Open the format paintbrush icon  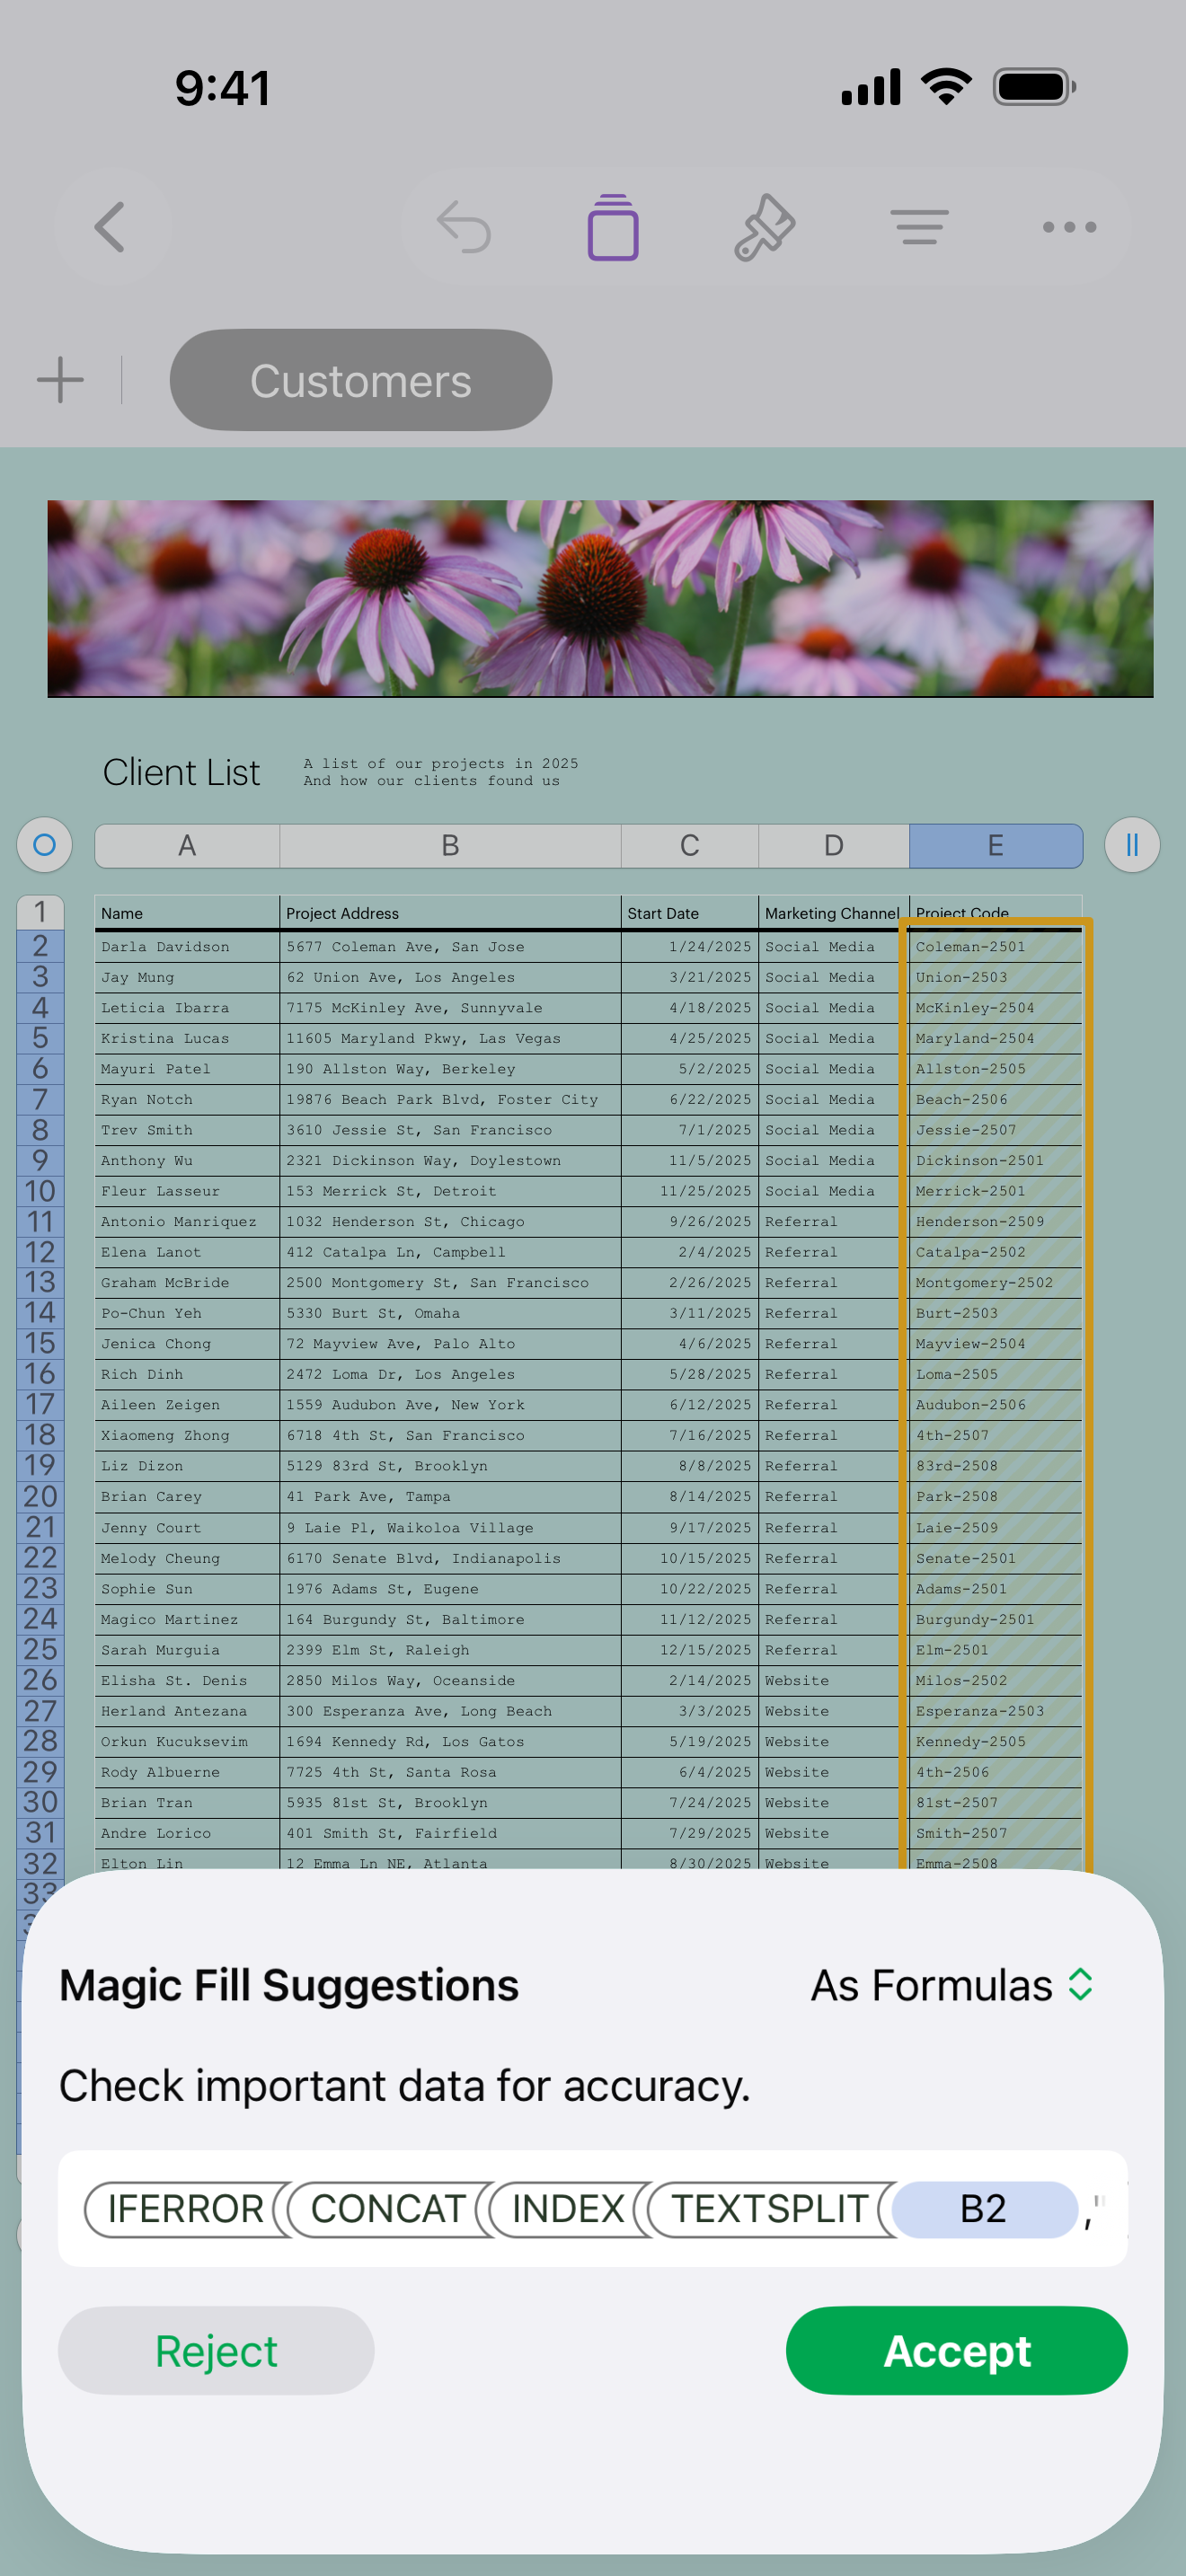tap(765, 227)
